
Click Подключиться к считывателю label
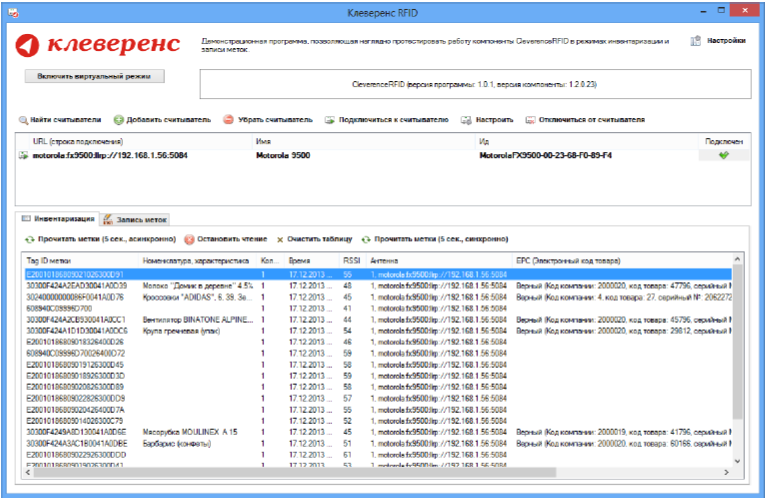[393, 119]
